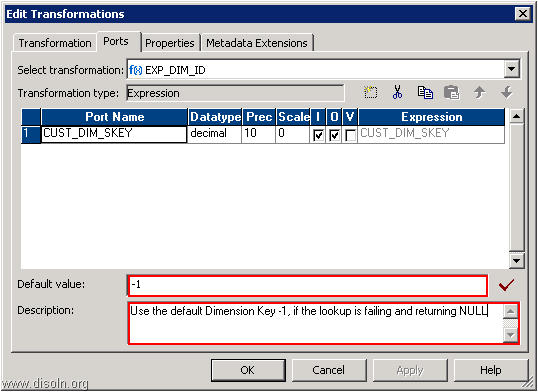Image resolution: width=538 pixels, height=392 pixels.
Task: Click the Cancel button
Action: pos(328,370)
